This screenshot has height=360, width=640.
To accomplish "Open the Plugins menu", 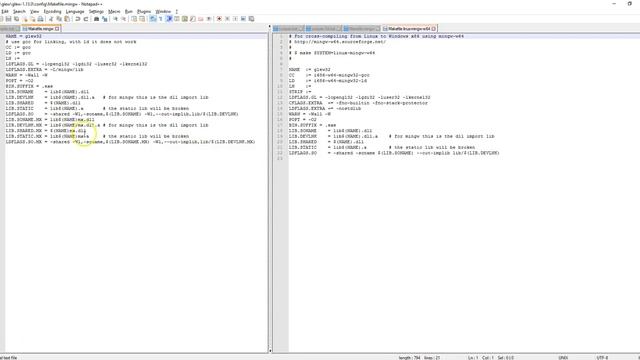I will [144, 11].
